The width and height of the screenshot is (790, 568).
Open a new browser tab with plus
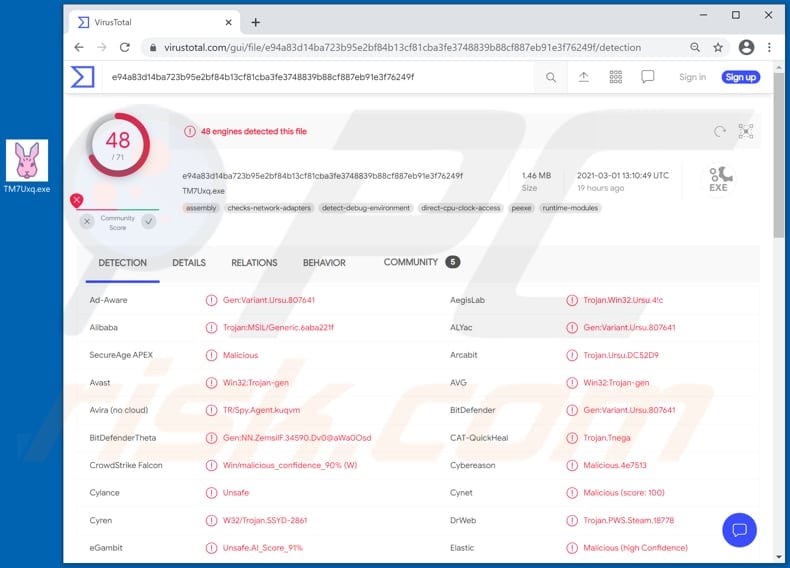pyautogui.click(x=255, y=23)
